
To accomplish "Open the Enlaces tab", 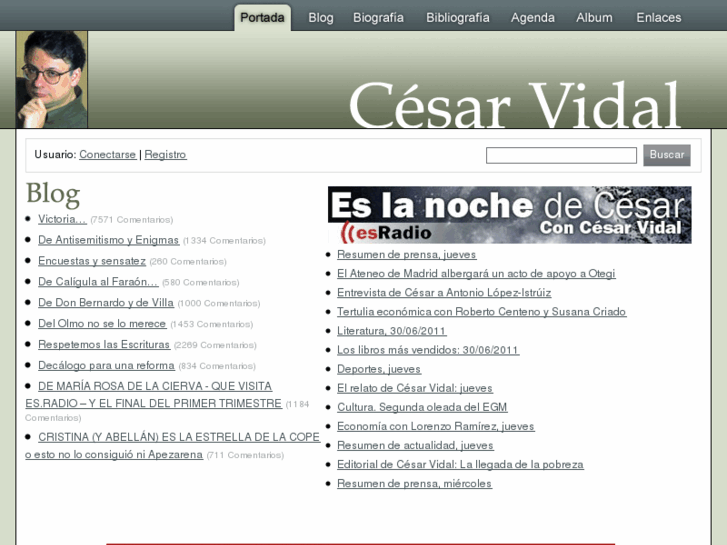I will (x=659, y=18).
